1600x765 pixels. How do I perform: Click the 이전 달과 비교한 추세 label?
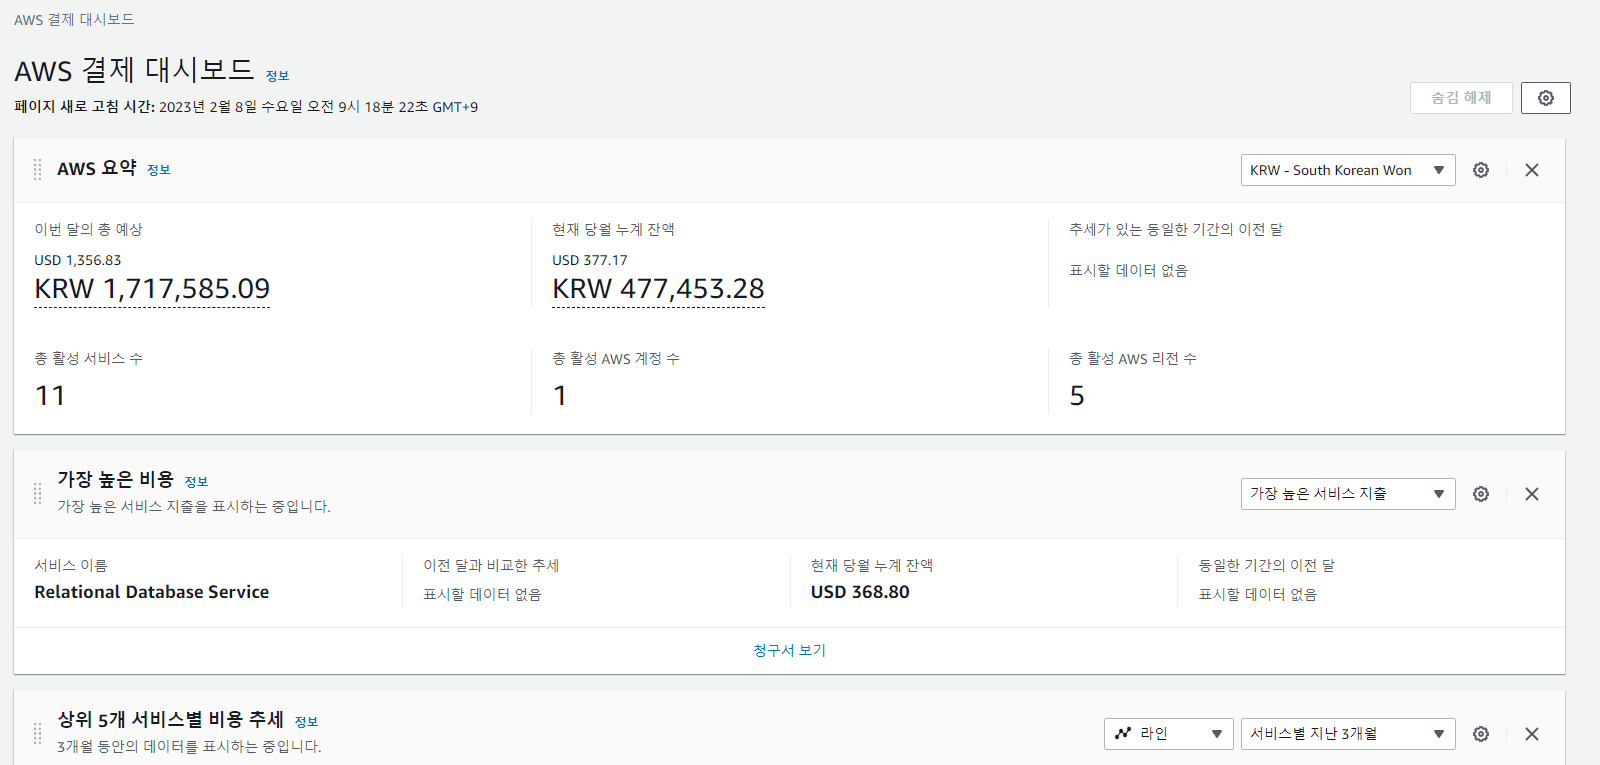click(x=491, y=566)
